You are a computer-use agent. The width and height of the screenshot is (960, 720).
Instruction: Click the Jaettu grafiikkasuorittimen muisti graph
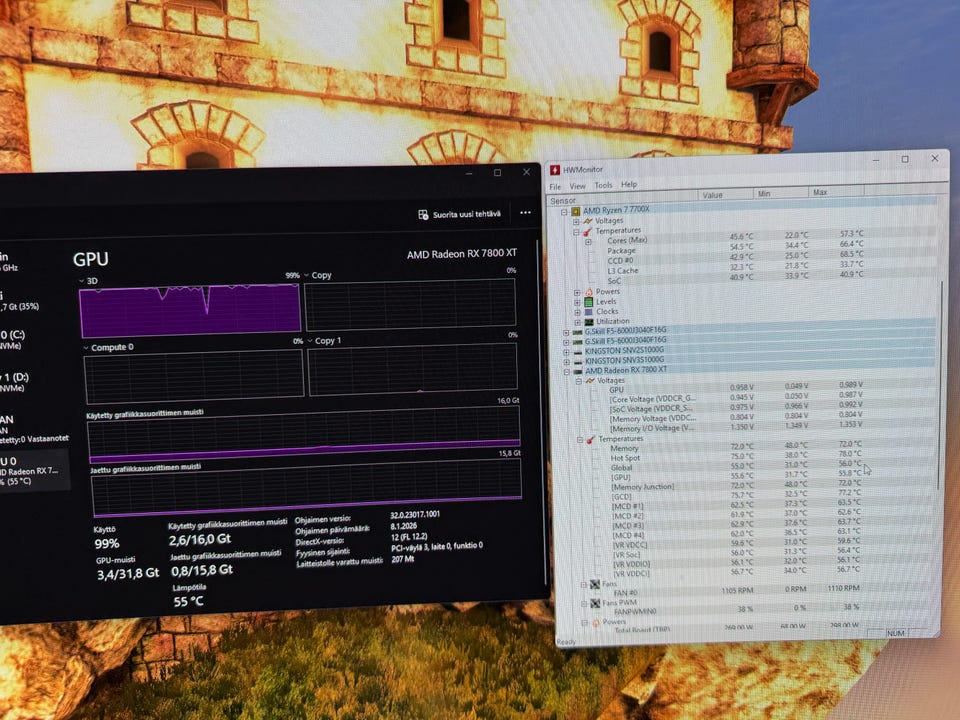[307, 487]
